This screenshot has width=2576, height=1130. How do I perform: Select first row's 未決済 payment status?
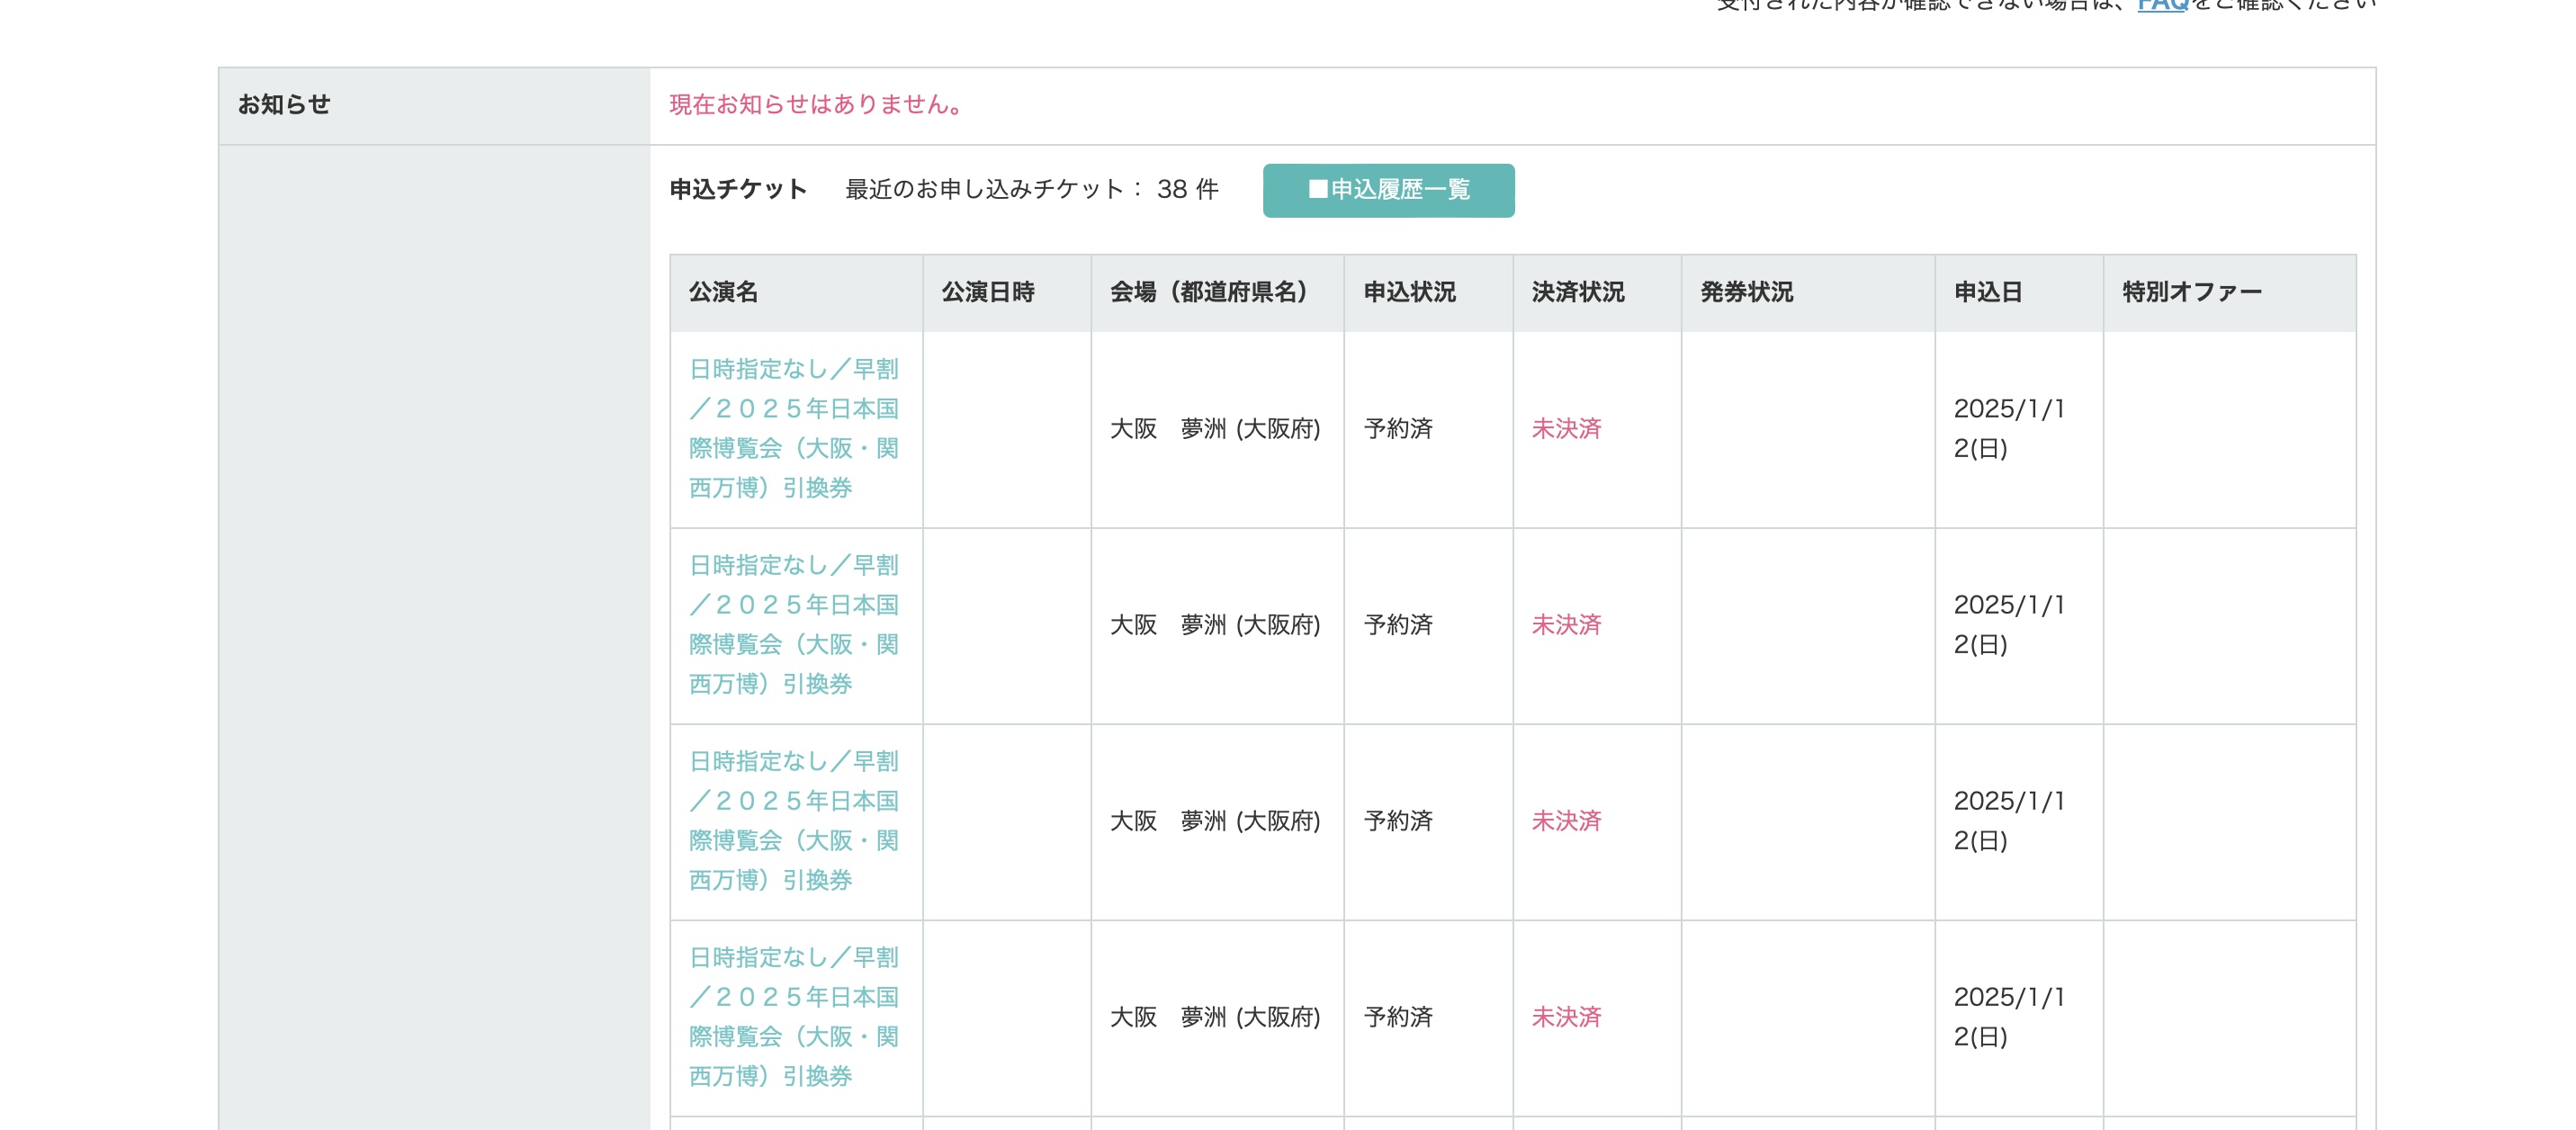1567,429
